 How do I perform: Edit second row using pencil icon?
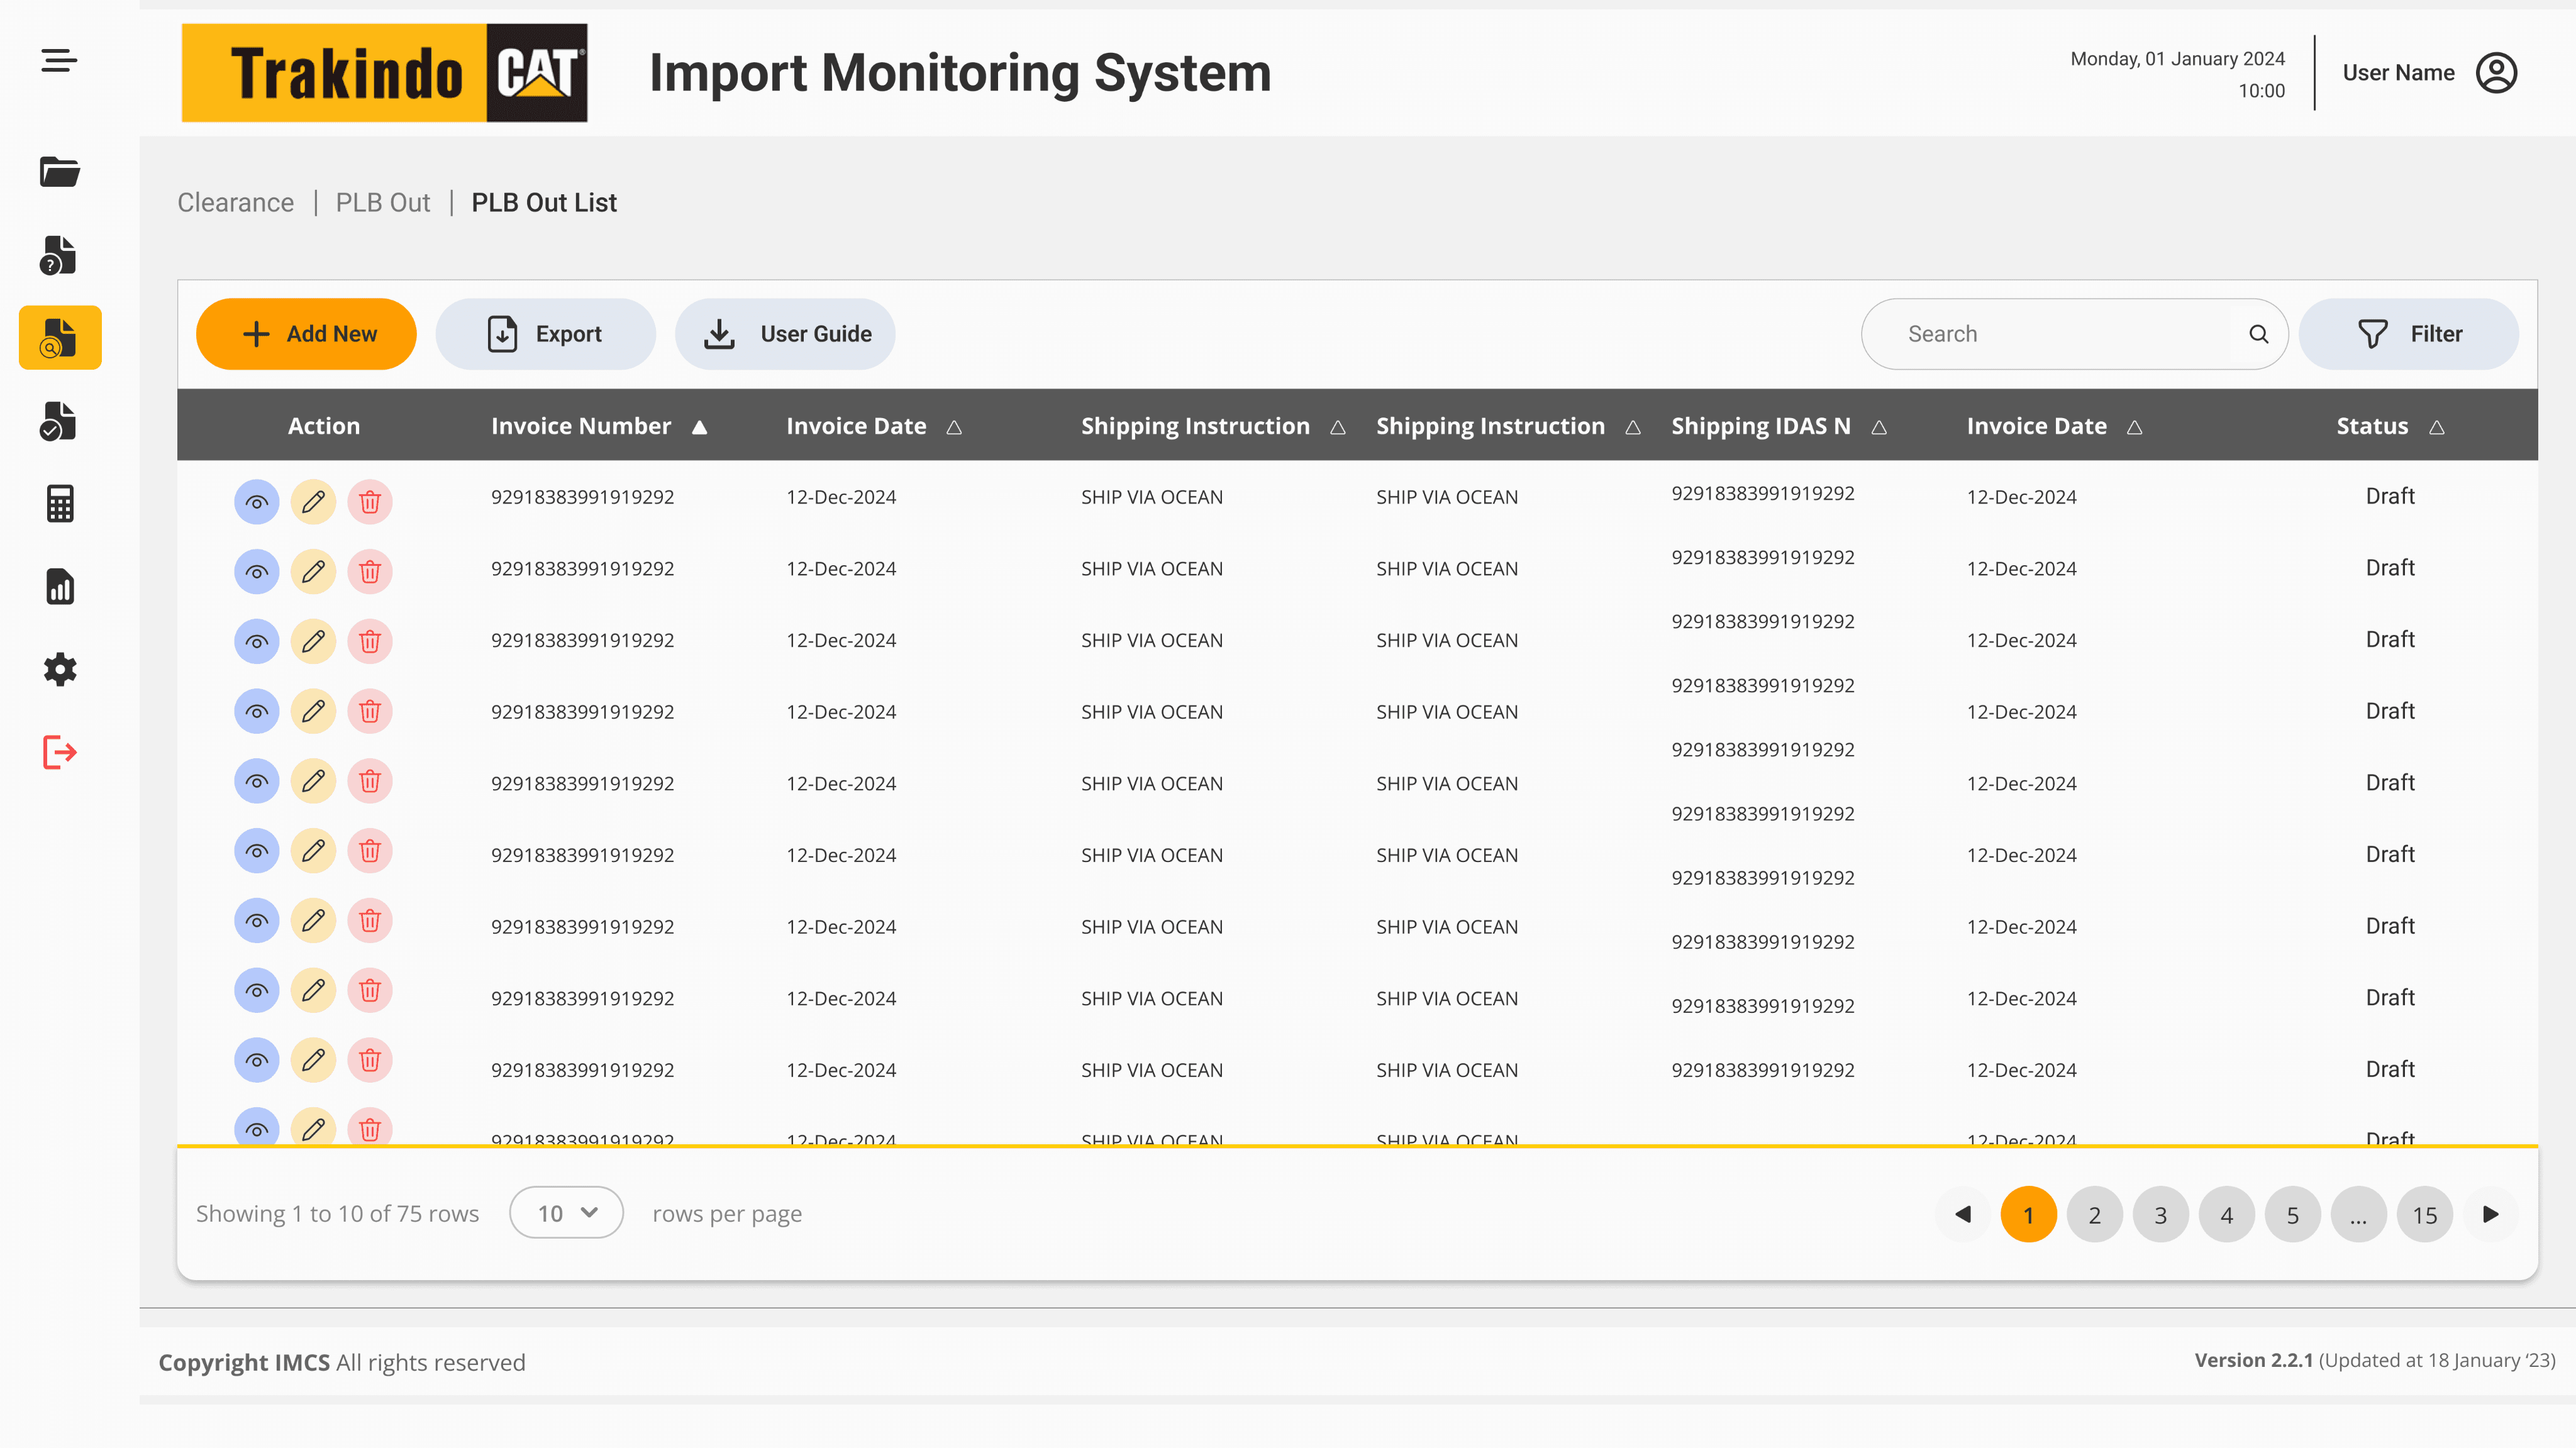pyautogui.click(x=313, y=571)
